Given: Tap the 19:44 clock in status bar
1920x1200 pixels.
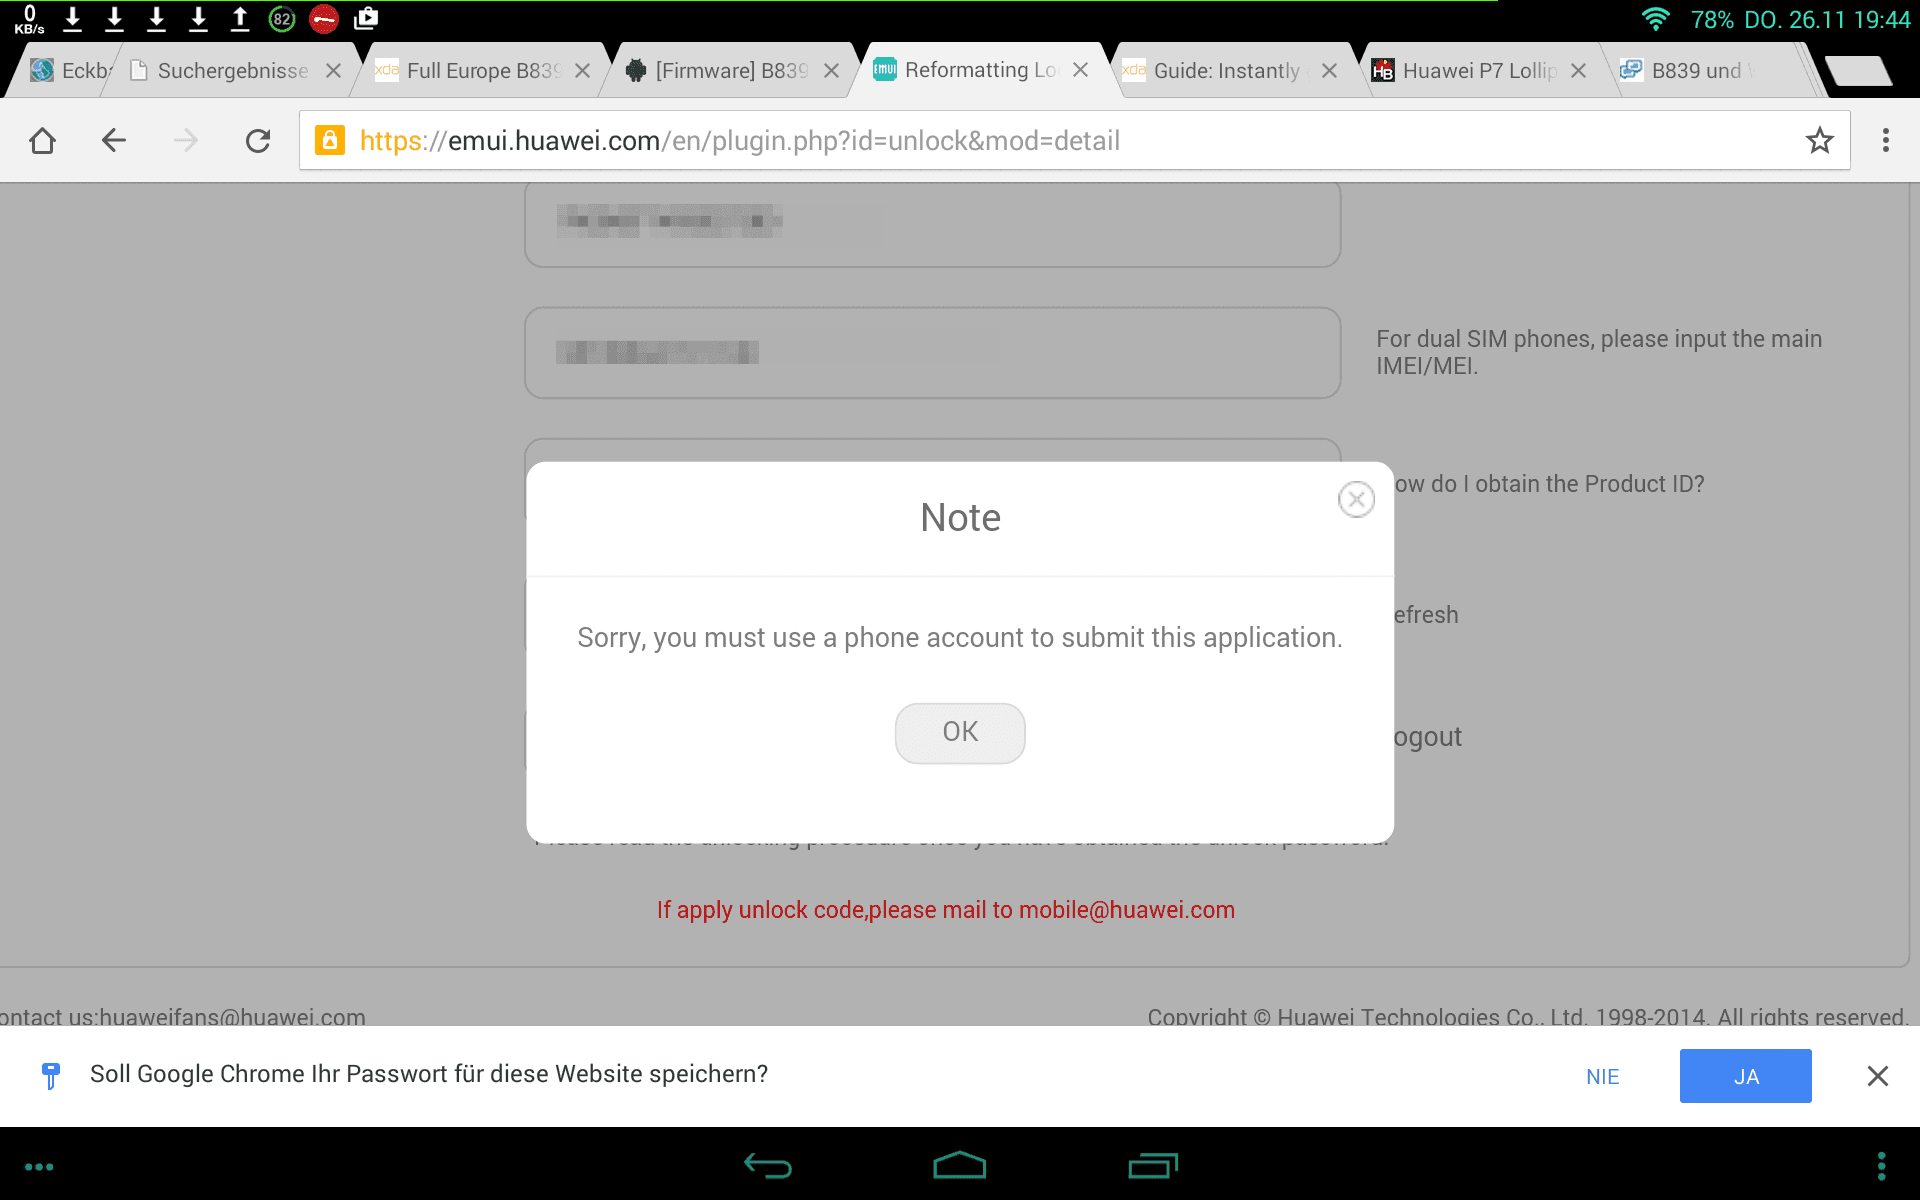Looking at the screenshot, I should coord(1882,20).
